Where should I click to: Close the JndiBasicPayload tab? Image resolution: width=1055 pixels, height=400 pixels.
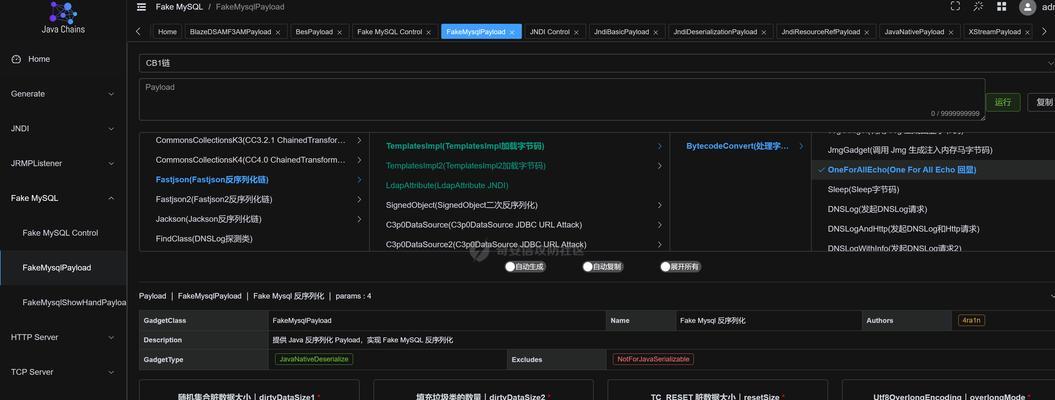[x=656, y=32]
